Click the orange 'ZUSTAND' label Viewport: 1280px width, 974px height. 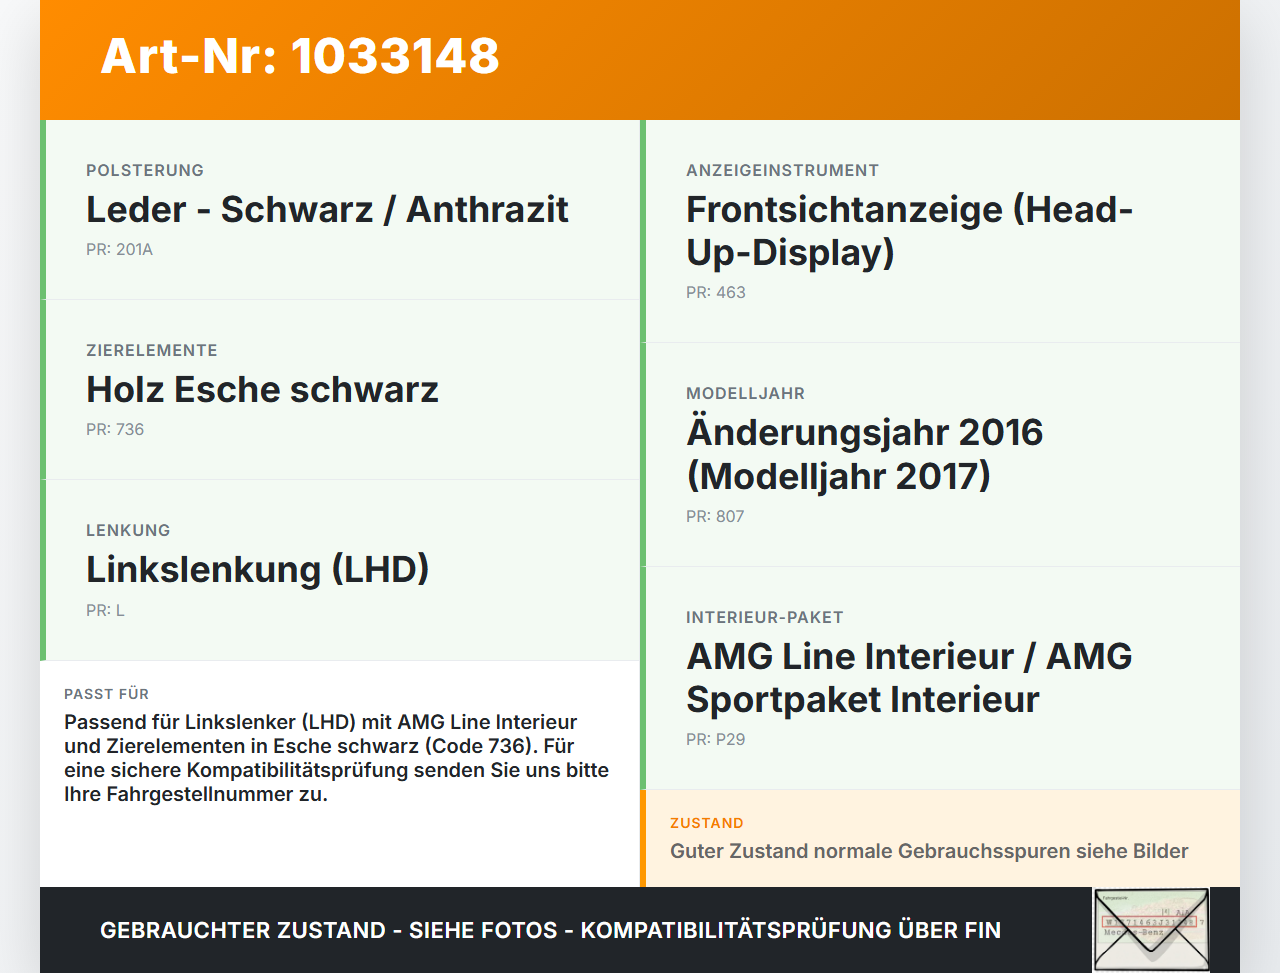tap(707, 823)
